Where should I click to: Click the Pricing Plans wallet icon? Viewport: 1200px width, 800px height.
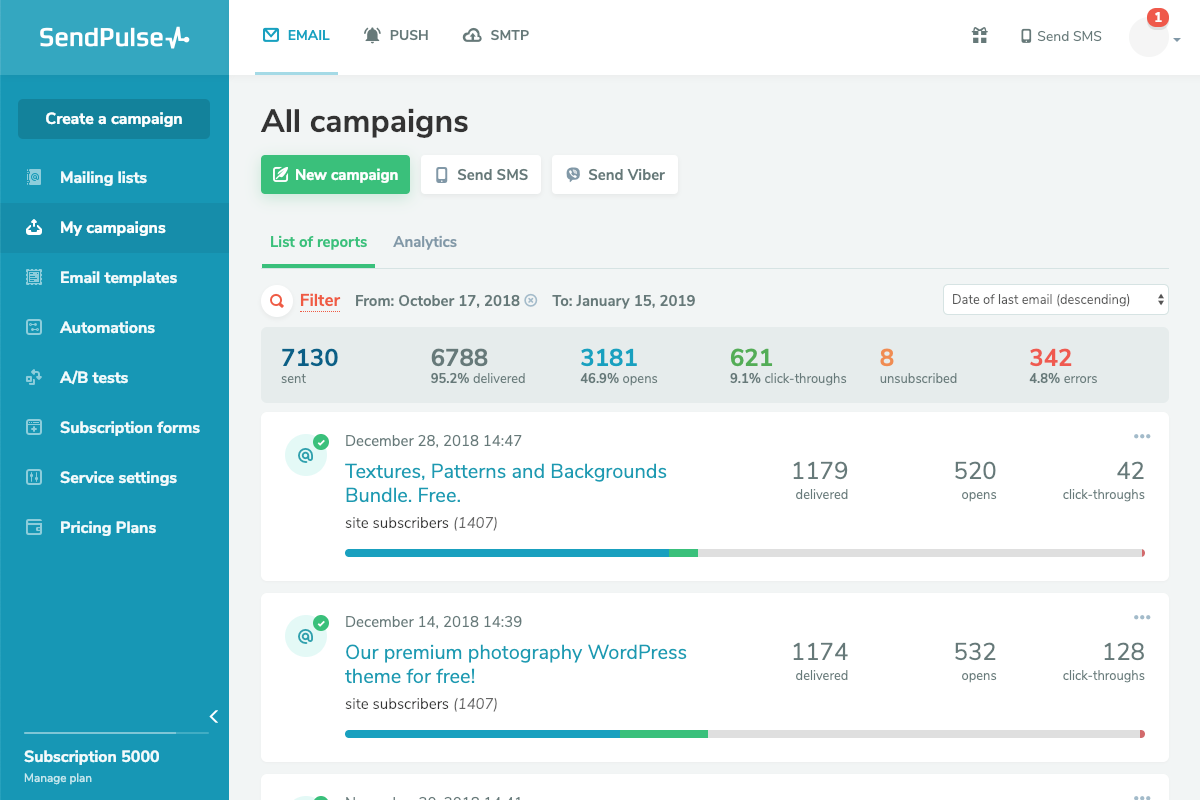point(34,528)
